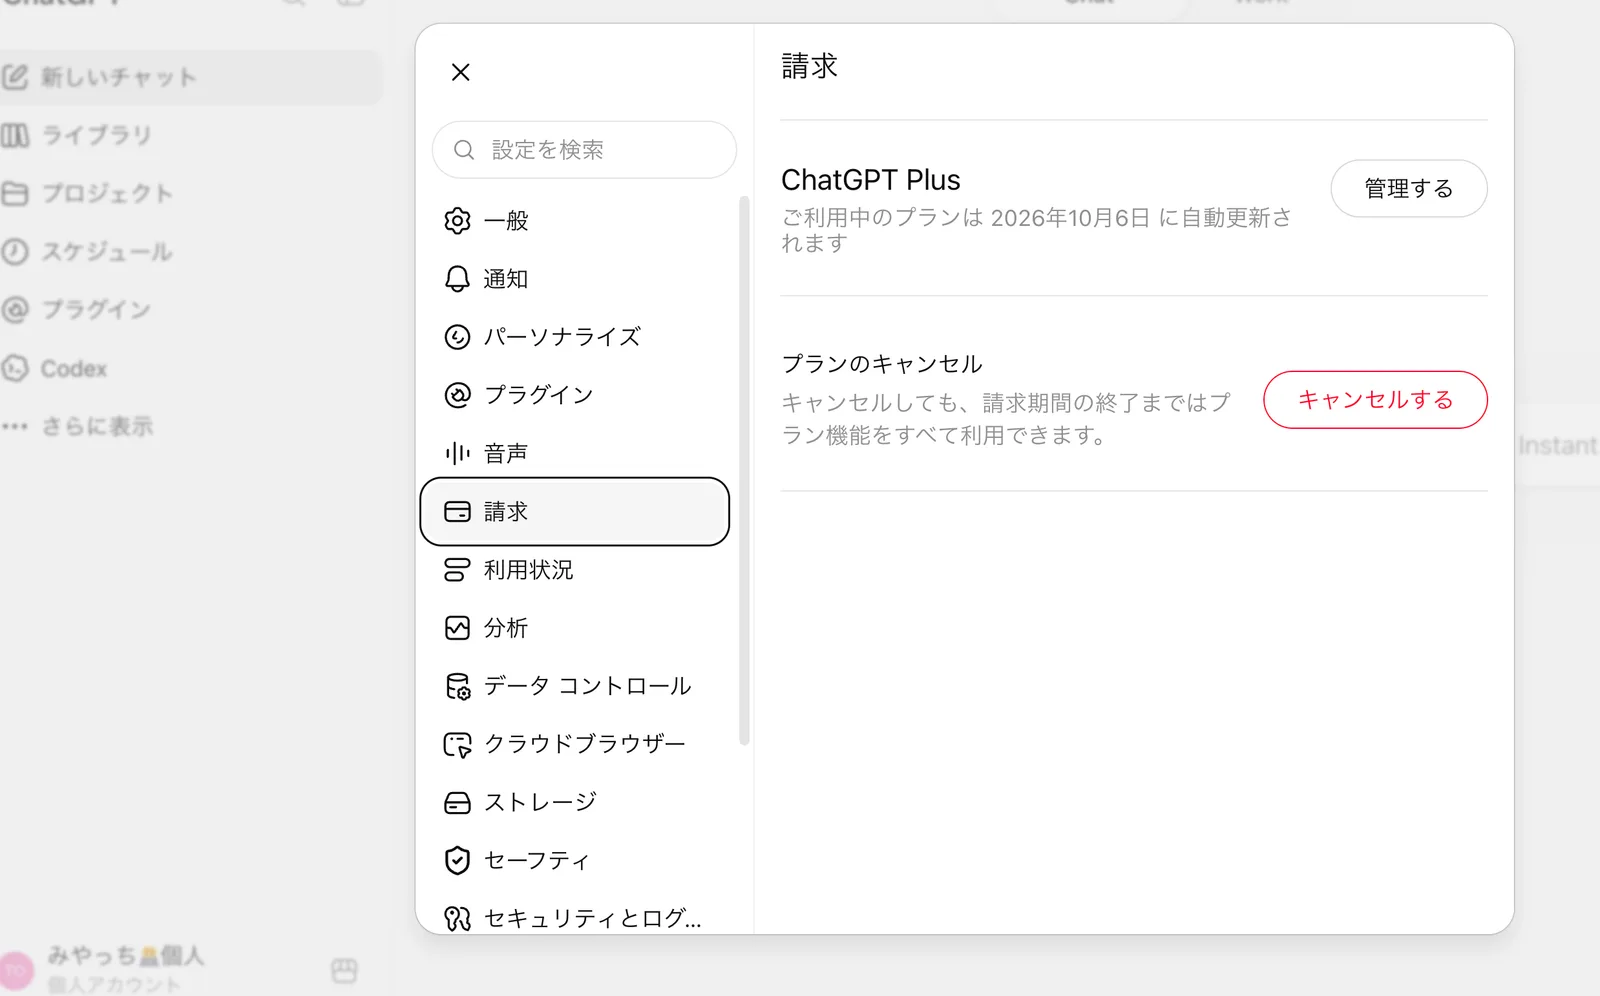
Task: Click the 管理する button
Action: coord(1408,188)
